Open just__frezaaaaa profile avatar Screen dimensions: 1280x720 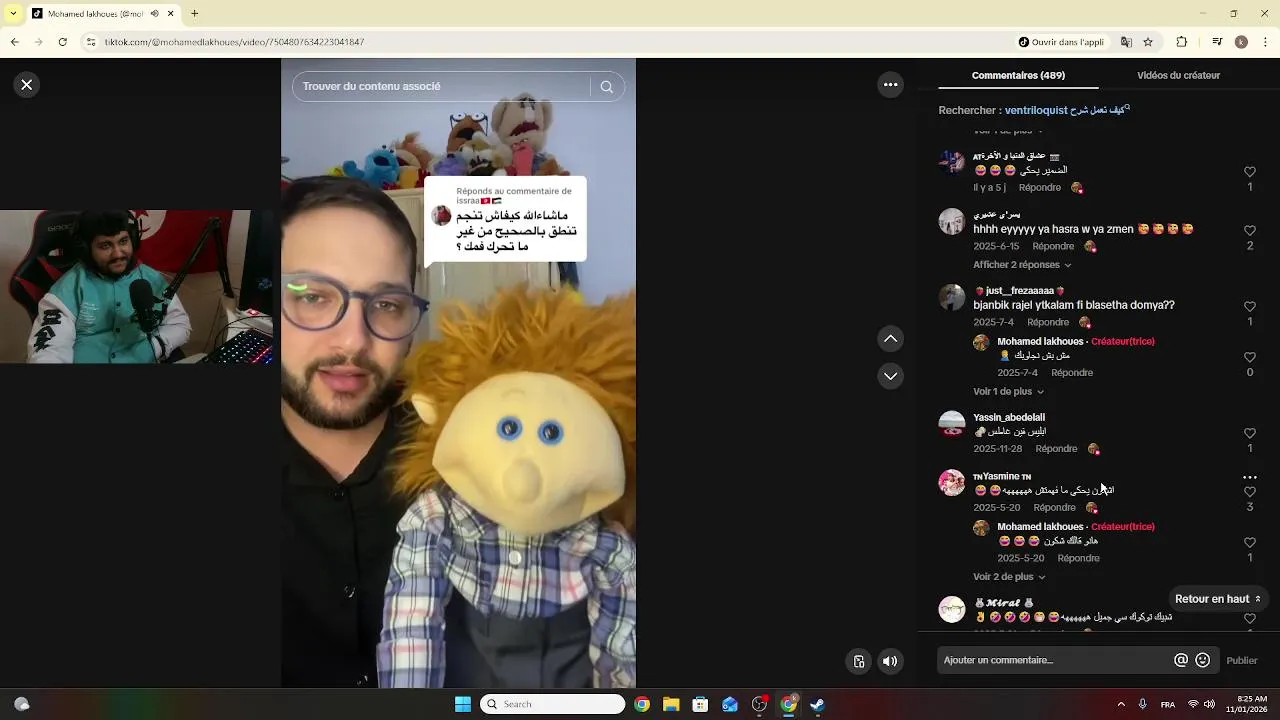click(952, 297)
